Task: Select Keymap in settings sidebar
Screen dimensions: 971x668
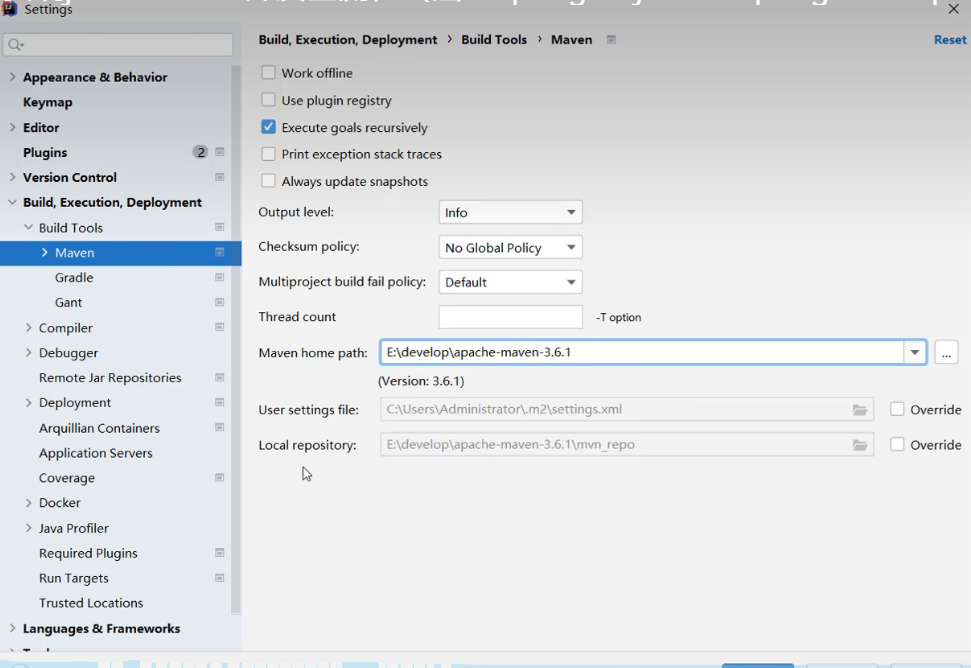Action: pos(48,102)
